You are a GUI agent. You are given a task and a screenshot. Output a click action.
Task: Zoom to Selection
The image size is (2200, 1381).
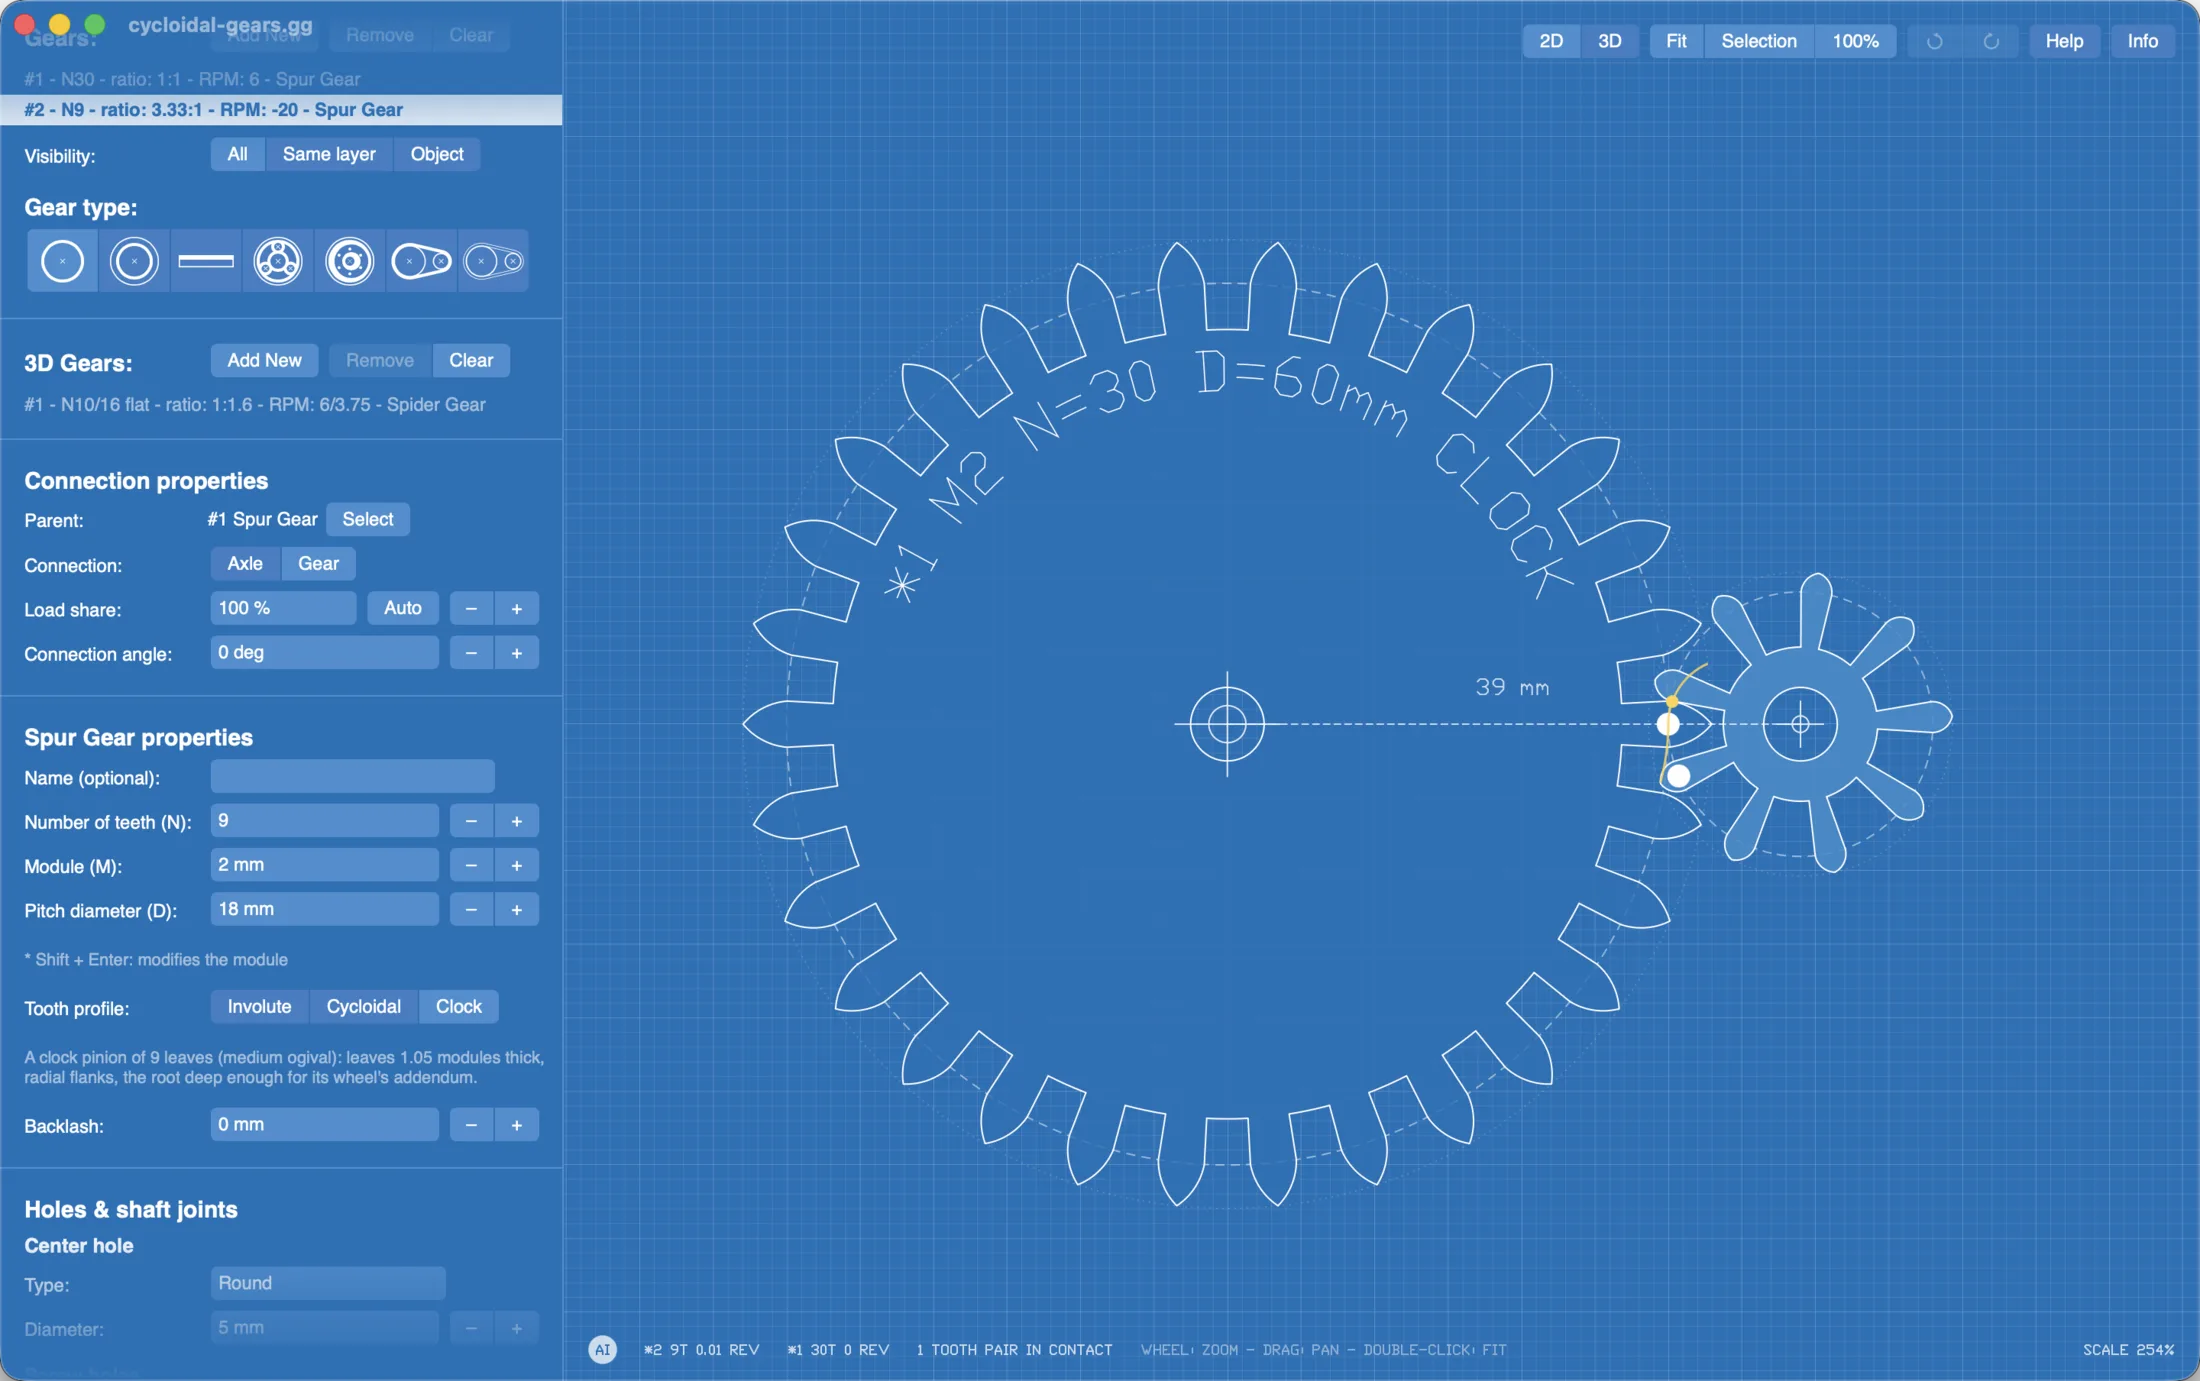coord(1759,41)
